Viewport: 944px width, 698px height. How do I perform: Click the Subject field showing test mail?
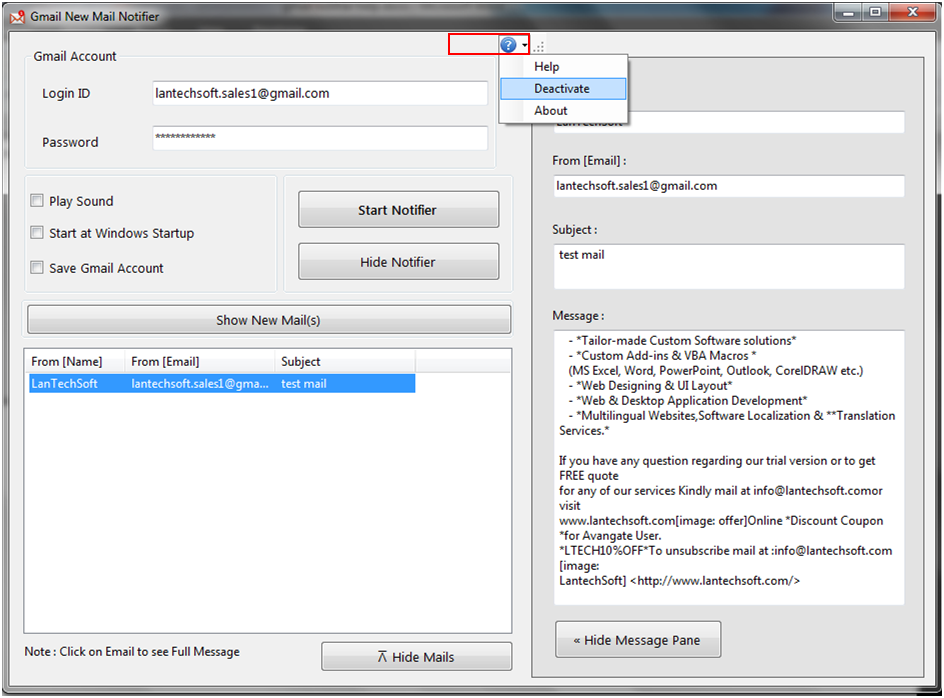[728, 266]
